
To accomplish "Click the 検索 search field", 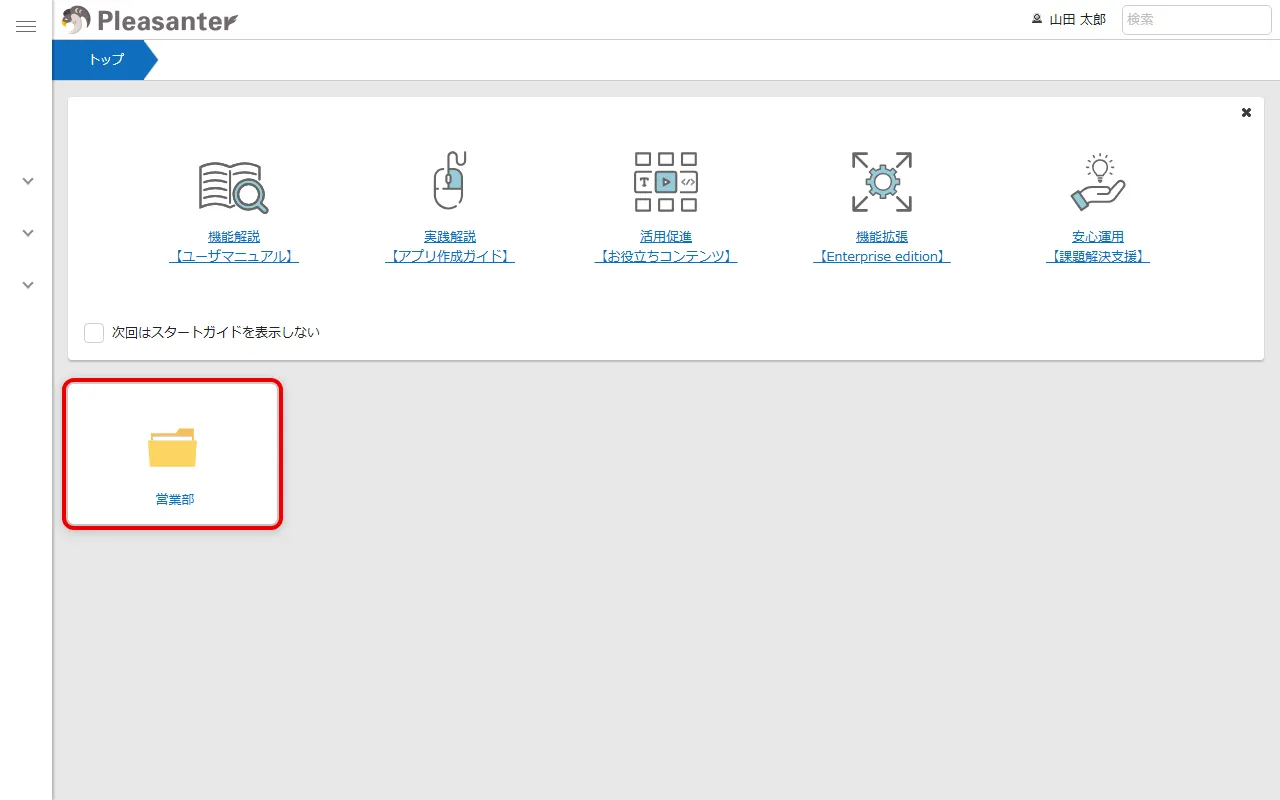I will pyautogui.click(x=1196, y=20).
